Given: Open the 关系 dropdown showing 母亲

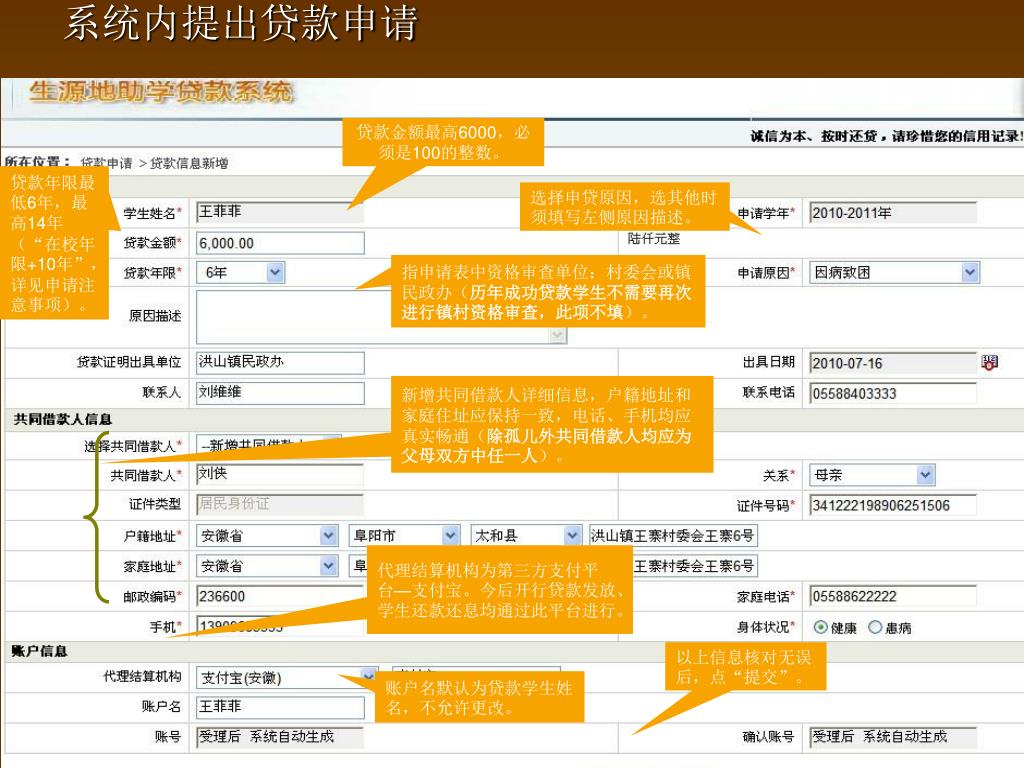Looking at the screenshot, I should pyautogui.click(x=925, y=476).
